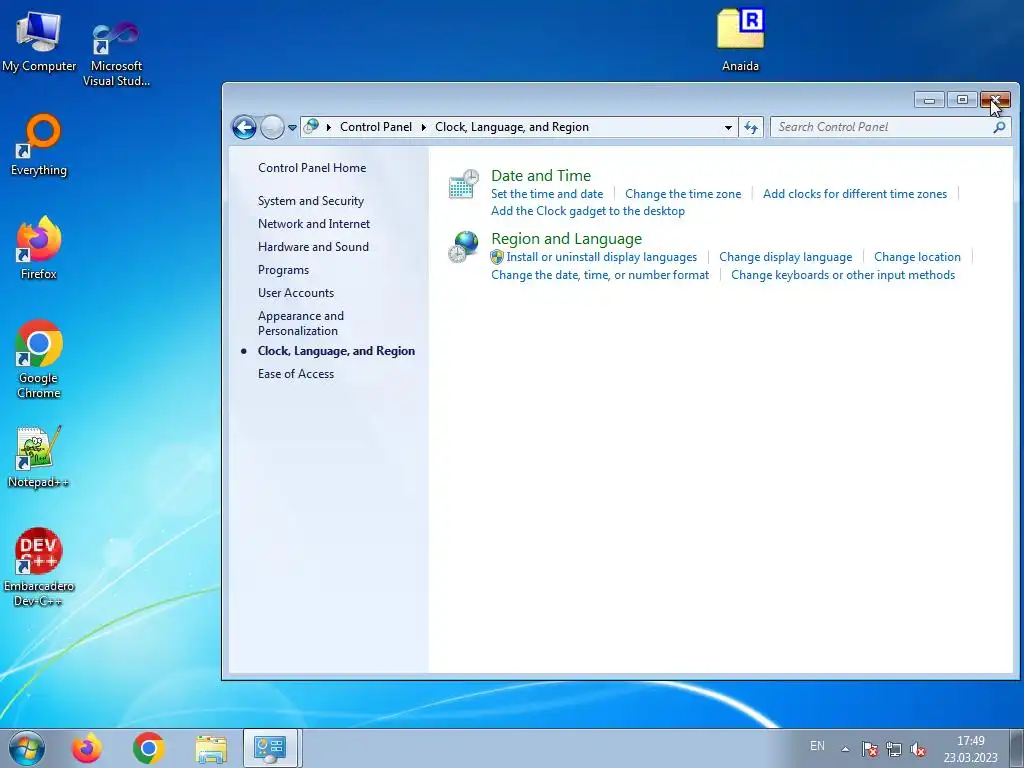
Task: Select My Computer desktop icon
Action: click(x=39, y=42)
